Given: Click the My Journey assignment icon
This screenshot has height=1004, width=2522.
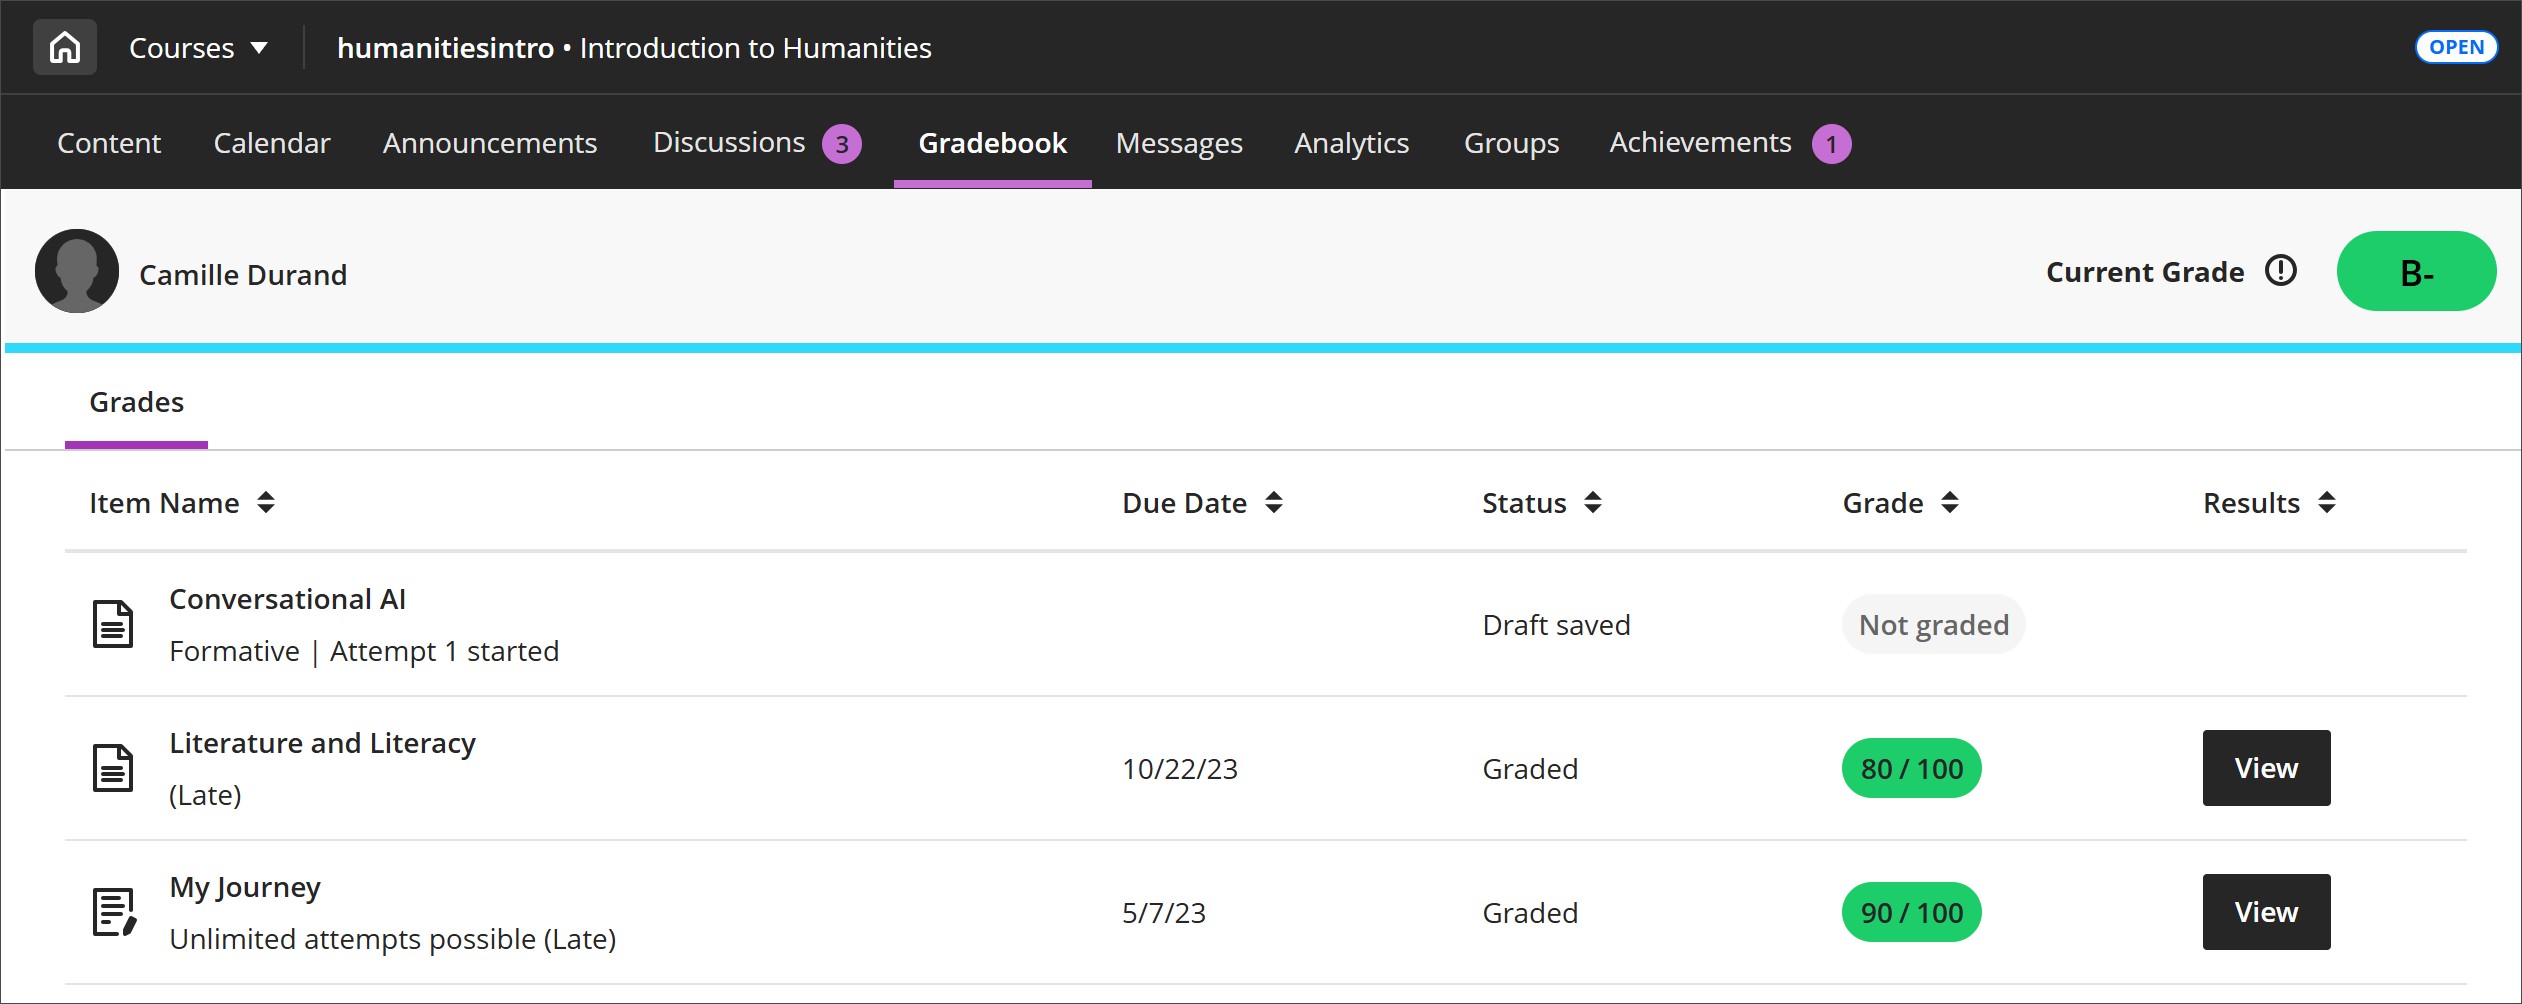Looking at the screenshot, I should (x=113, y=911).
